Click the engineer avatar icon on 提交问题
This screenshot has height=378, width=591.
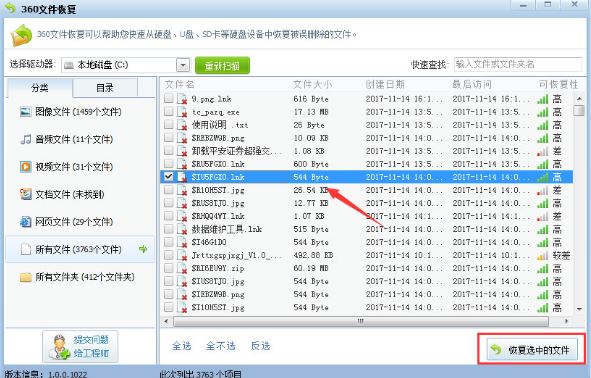coord(60,347)
